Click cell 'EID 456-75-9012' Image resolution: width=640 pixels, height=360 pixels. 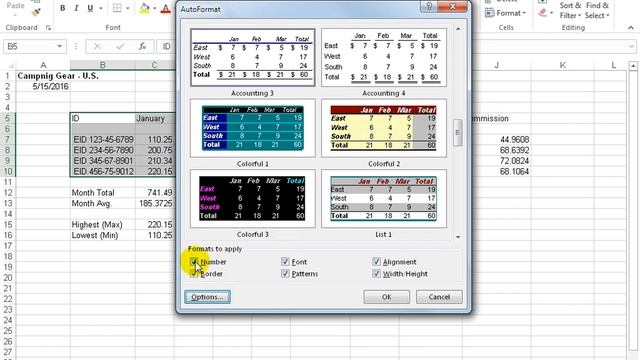pos(102,171)
